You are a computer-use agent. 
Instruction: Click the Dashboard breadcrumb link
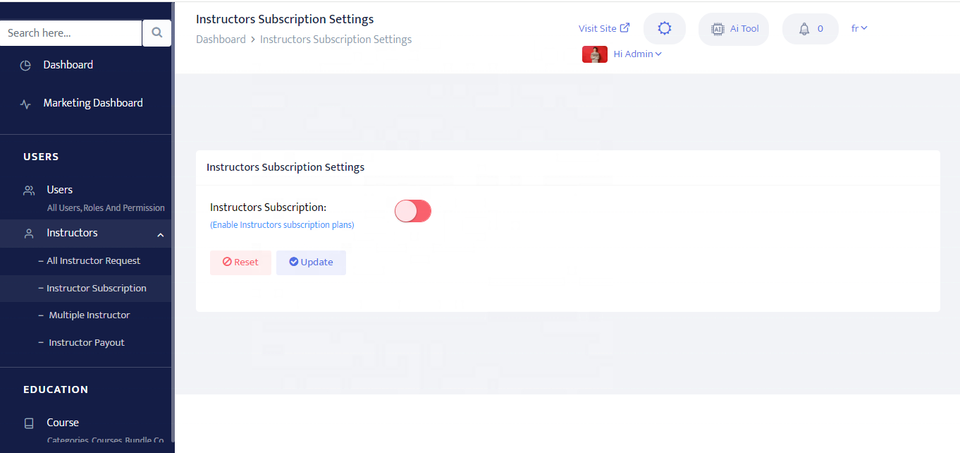click(220, 40)
